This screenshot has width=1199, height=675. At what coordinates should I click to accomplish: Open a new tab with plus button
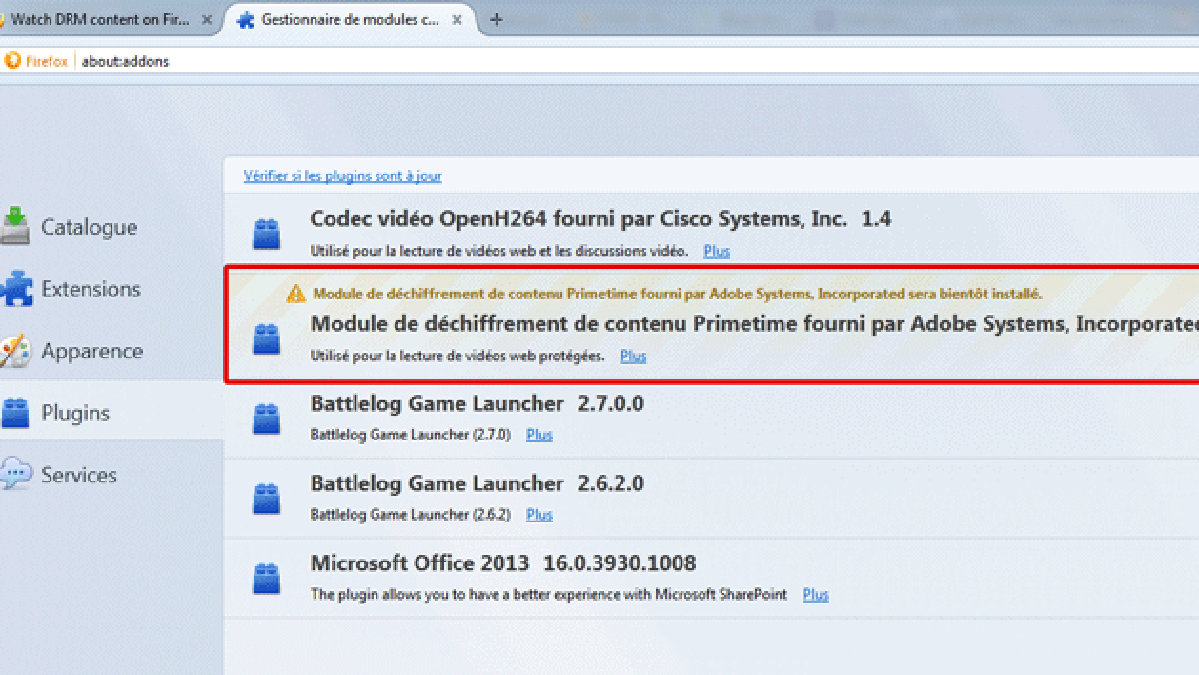[x=496, y=20]
